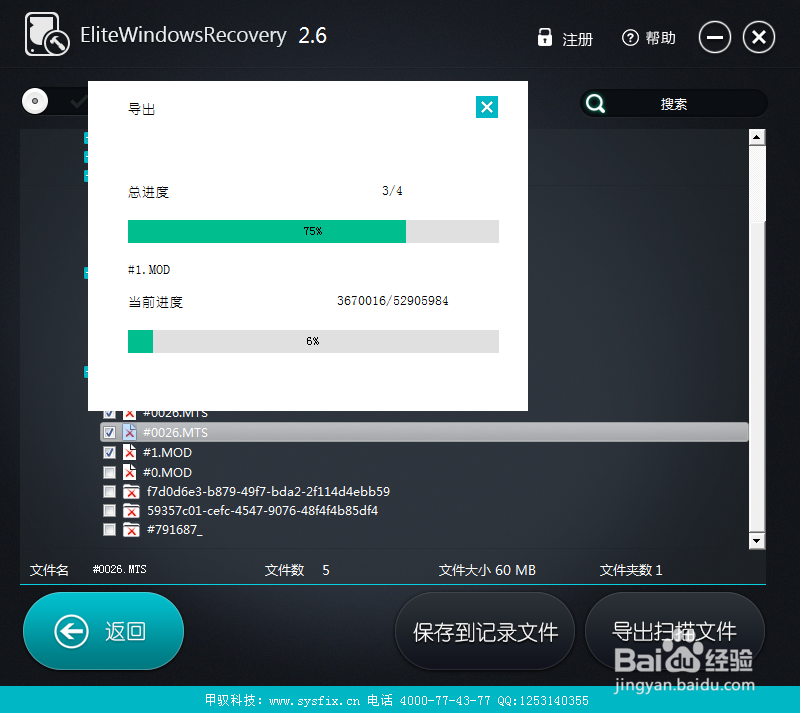
Task: Click the scrollbar up arrow
Action: point(757,137)
